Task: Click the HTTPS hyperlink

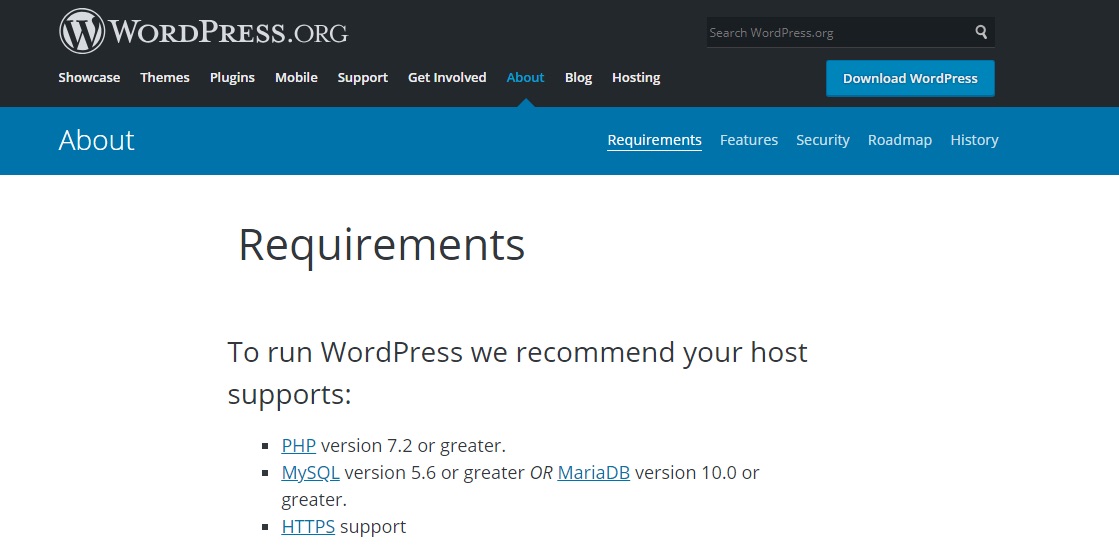Action: pyautogui.click(x=308, y=526)
